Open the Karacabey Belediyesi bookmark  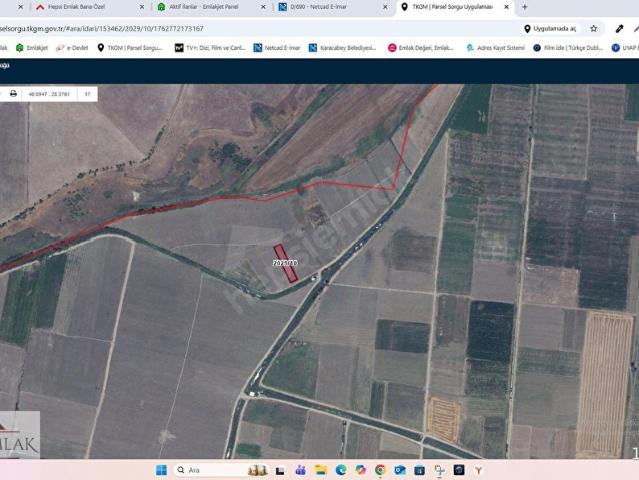click(x=343, y=47)
